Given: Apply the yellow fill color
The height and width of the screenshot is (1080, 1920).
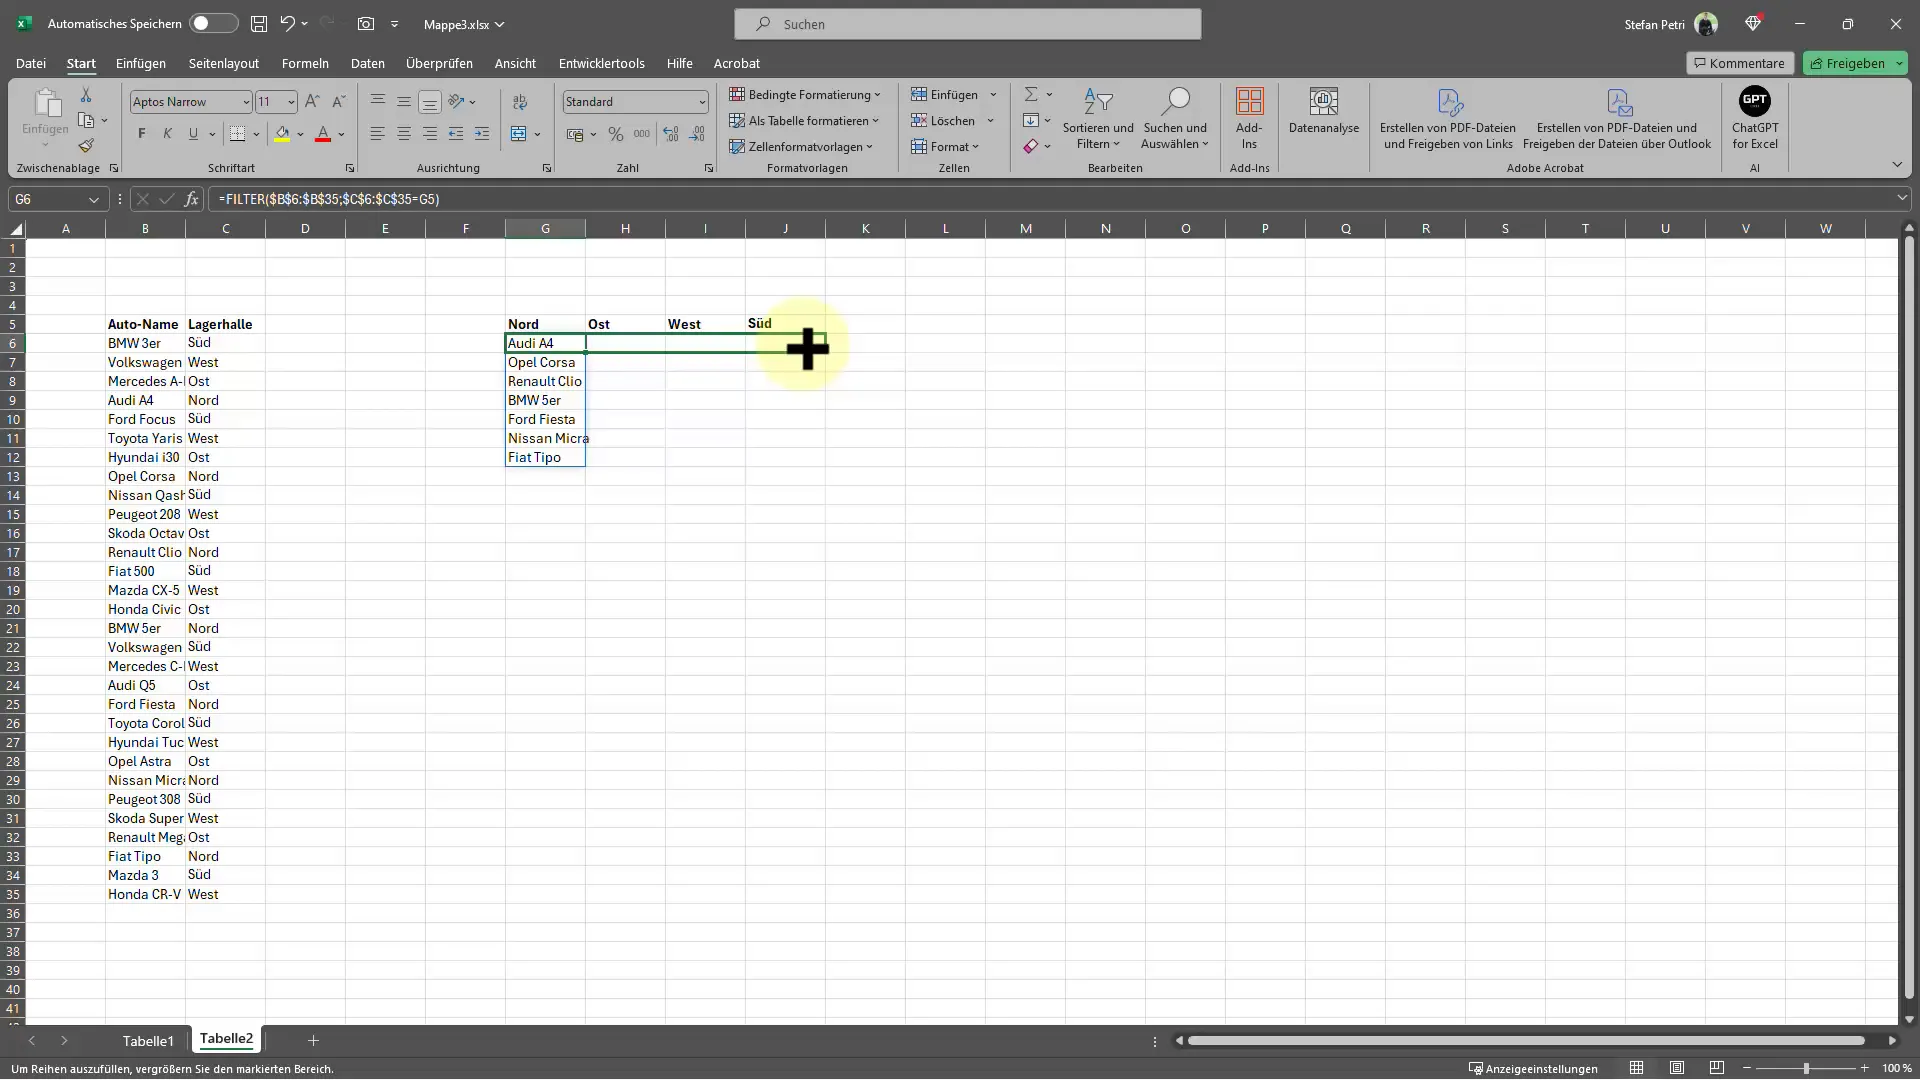Looking at the screenshot, I should coord(282,134).
